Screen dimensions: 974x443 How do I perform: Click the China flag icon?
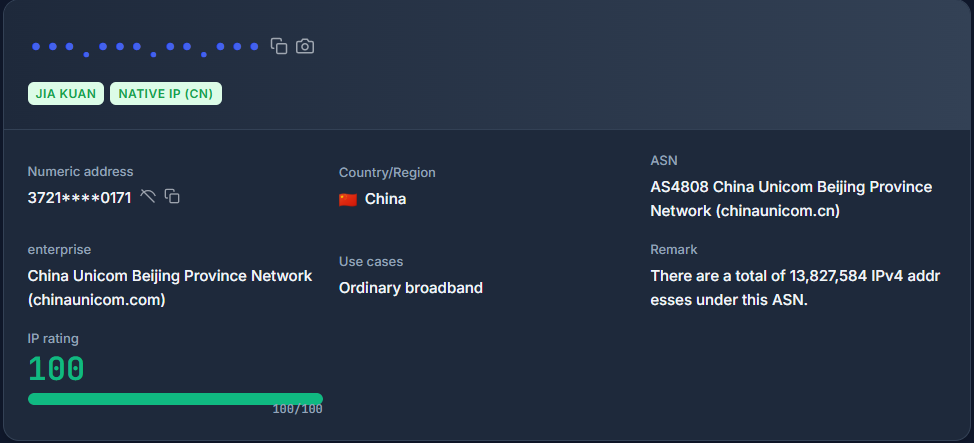(348, 199)
